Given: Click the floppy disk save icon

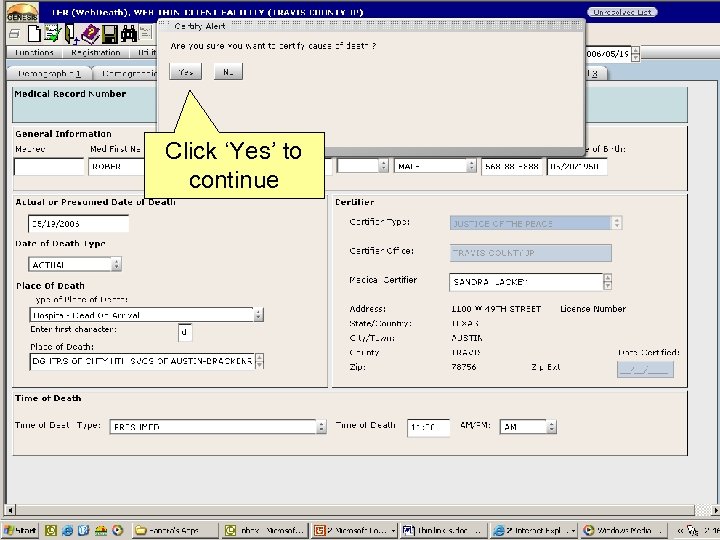Looking at the screenshot, I should (110, 34).
